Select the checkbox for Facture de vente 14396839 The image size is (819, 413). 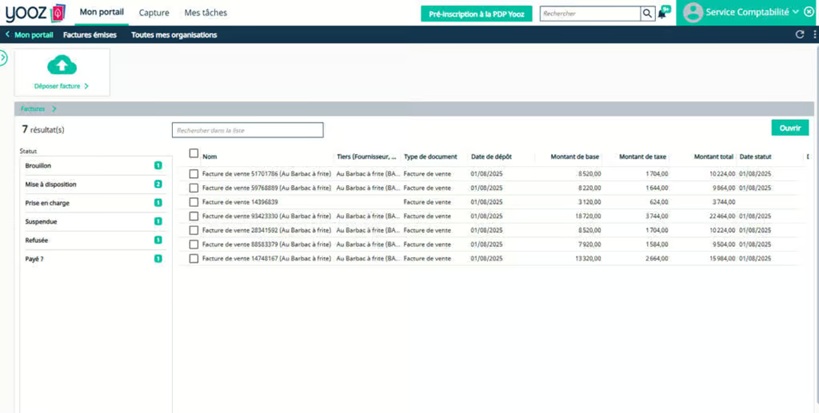194,202
